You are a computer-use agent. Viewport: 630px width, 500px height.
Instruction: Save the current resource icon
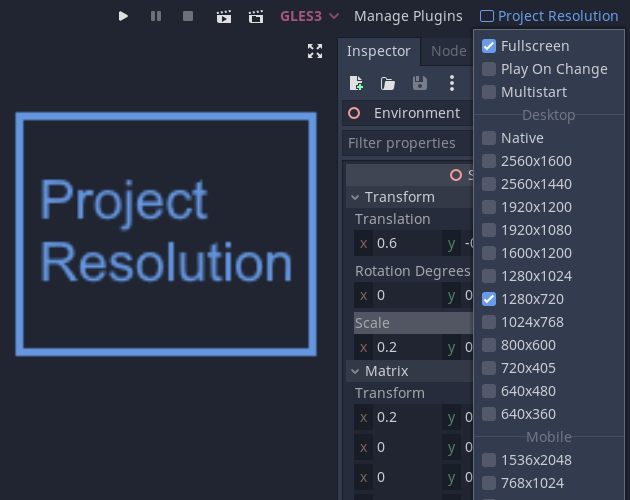click(x=420, y=83)
